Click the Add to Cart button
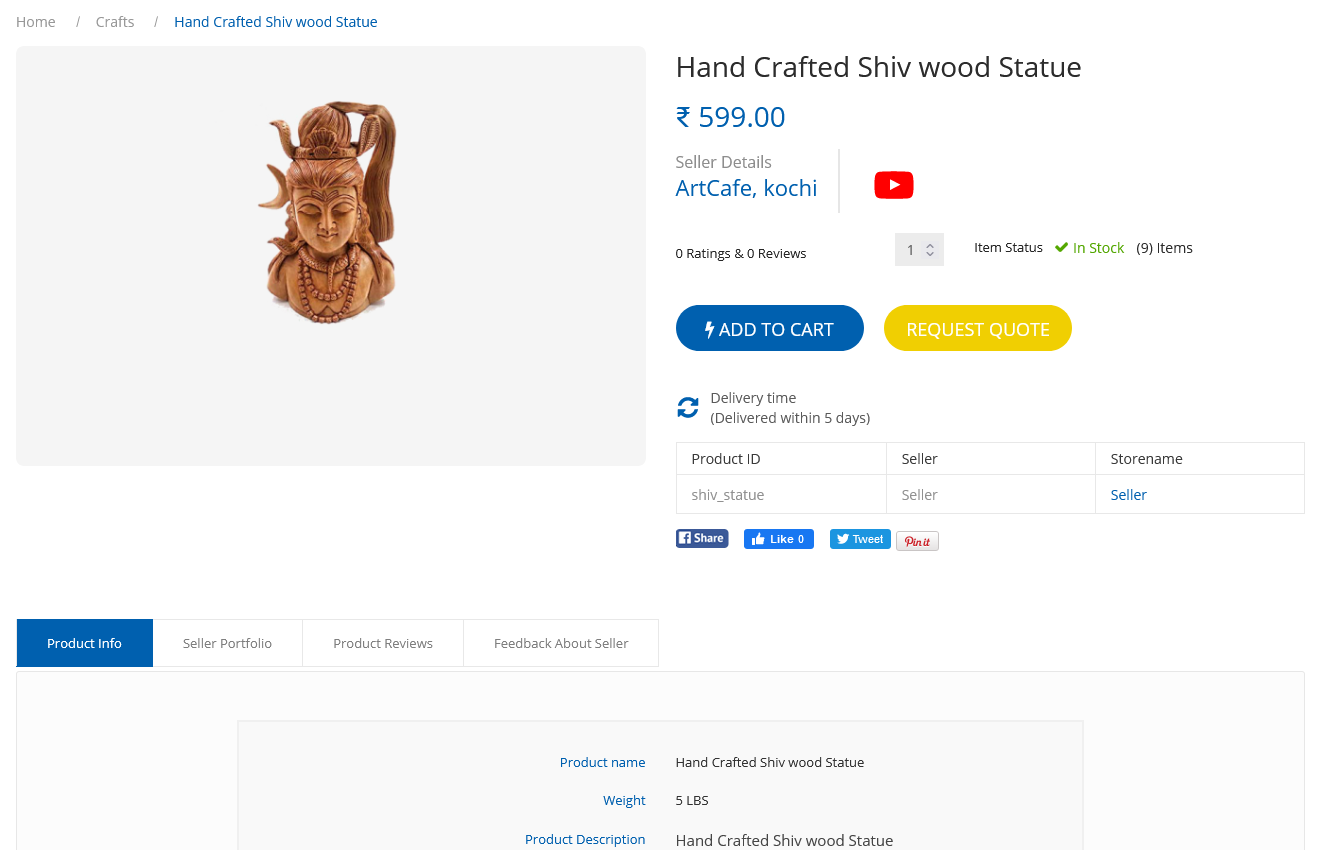 [x=769, y=329]
